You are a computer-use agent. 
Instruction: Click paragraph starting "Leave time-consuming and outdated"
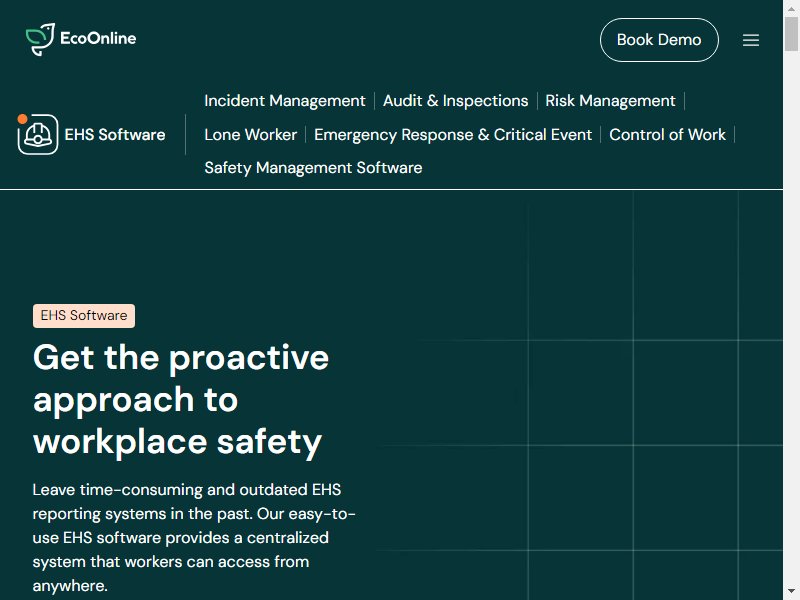(194, 538)
